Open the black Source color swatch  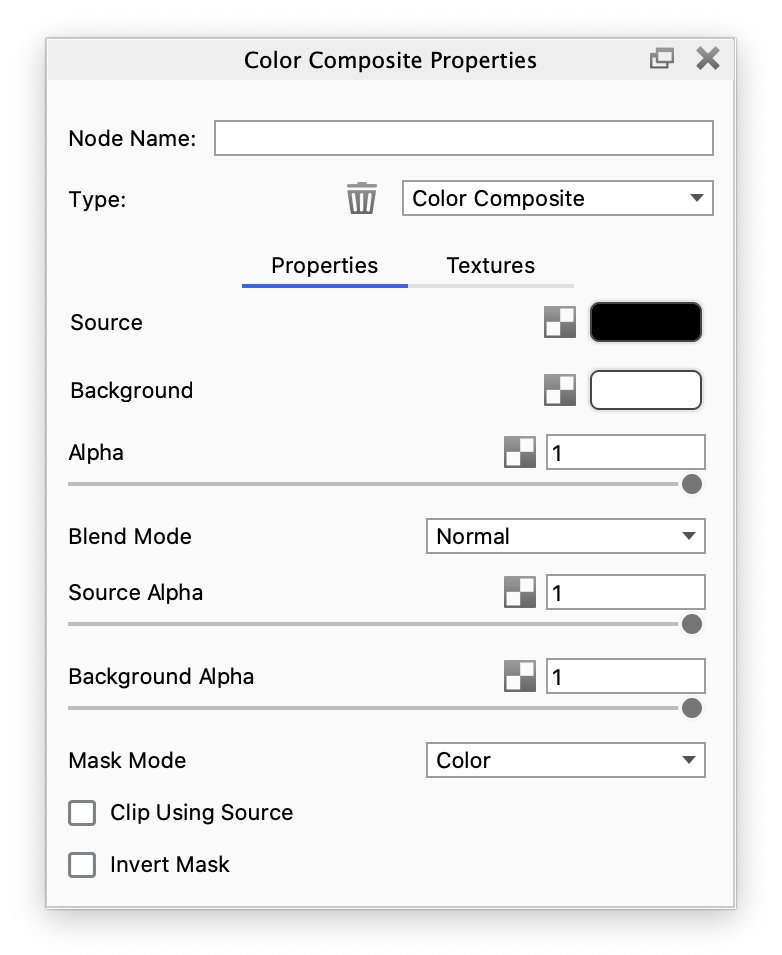[x=646, y=322]
